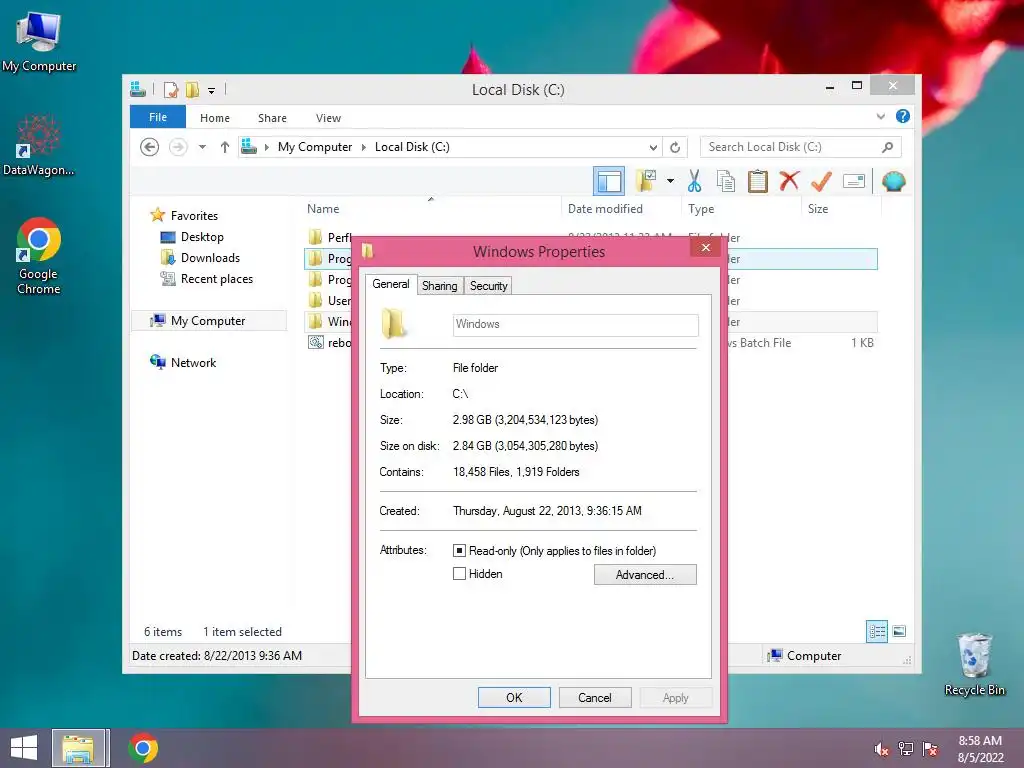Switch to large icons view in status bar
Image resolution: width=1024 pixels, height=768 pixels.
[899, 631]
